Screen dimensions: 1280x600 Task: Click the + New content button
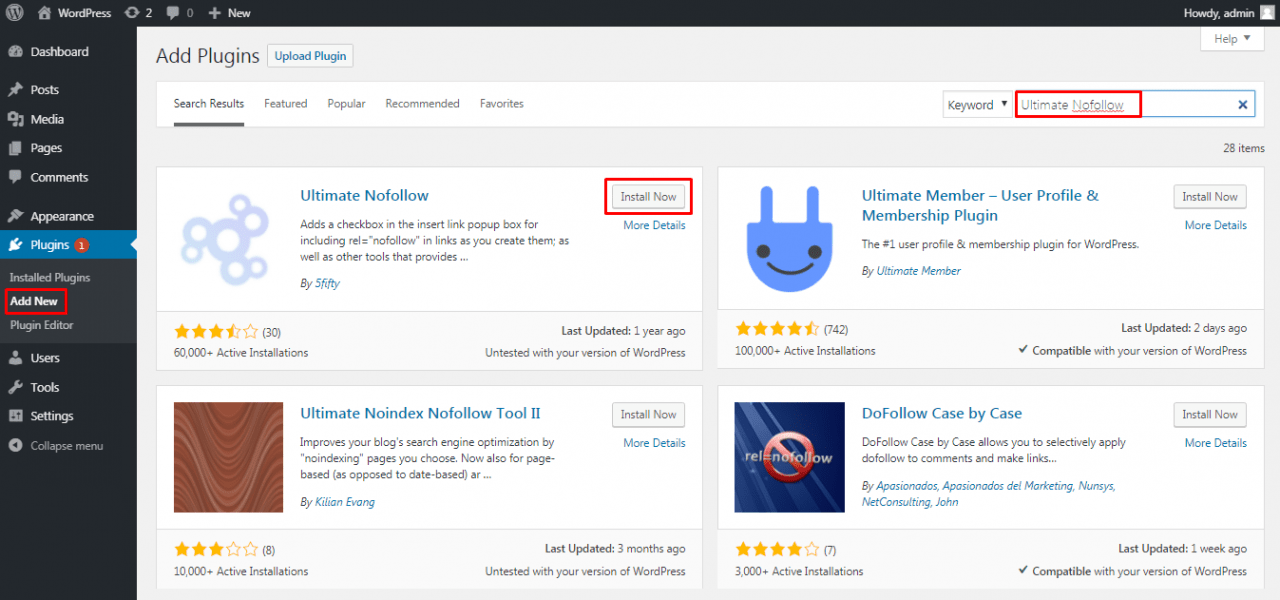tap(230, 13)
